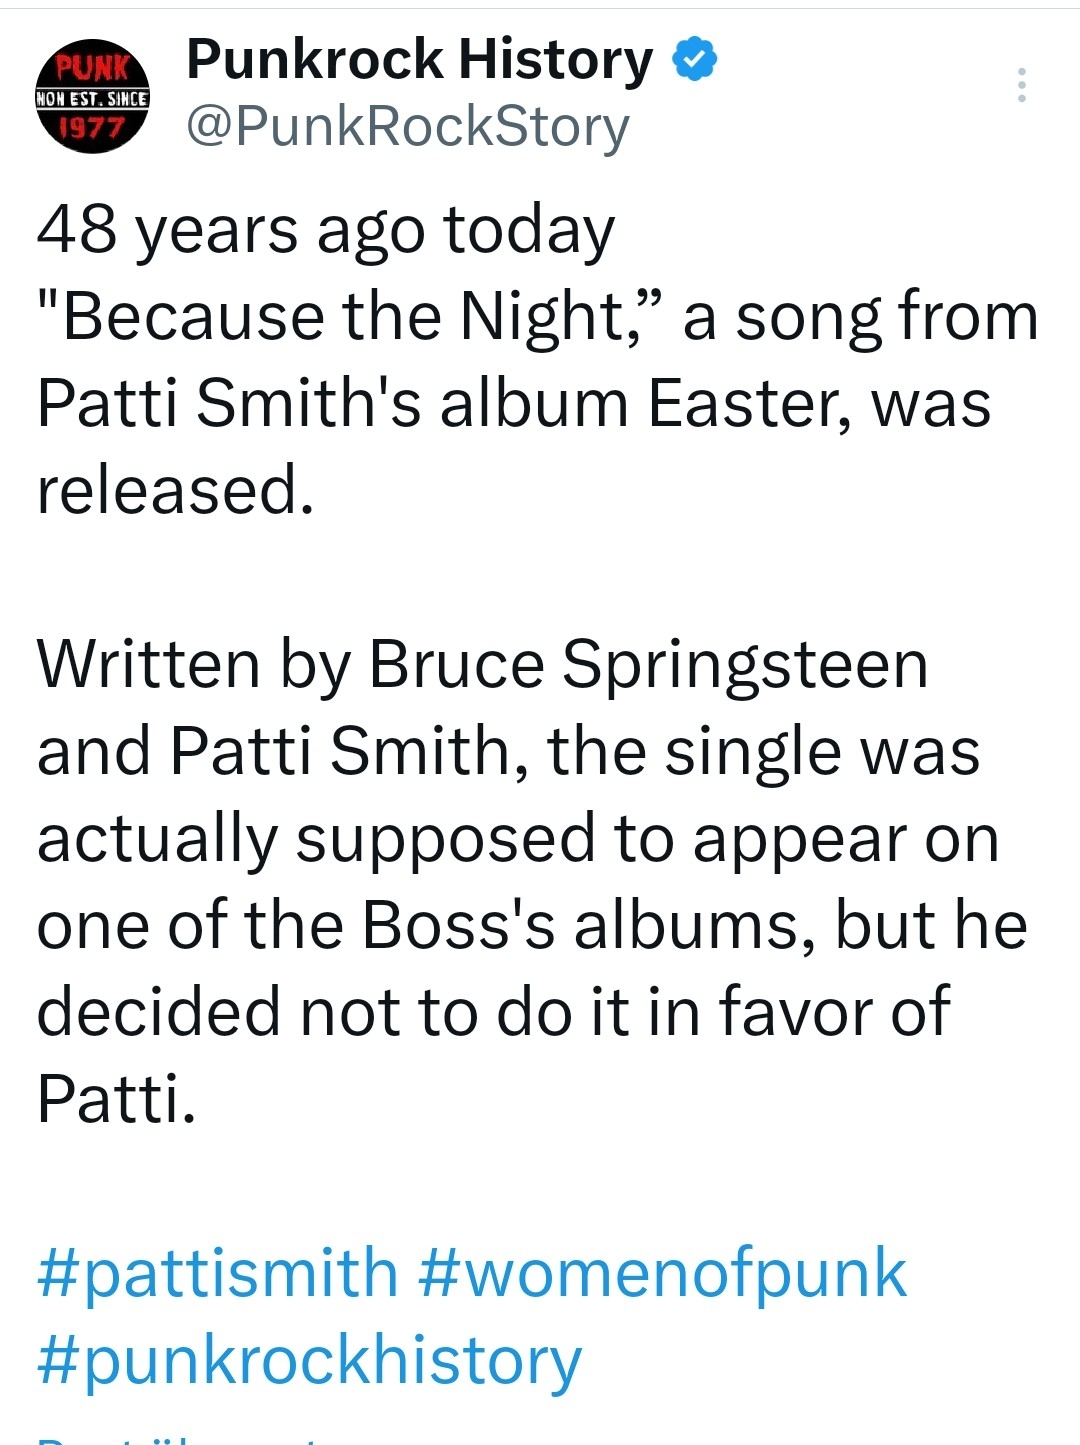Tap "the single was" in second paragraph

click(x=763, y=751)
